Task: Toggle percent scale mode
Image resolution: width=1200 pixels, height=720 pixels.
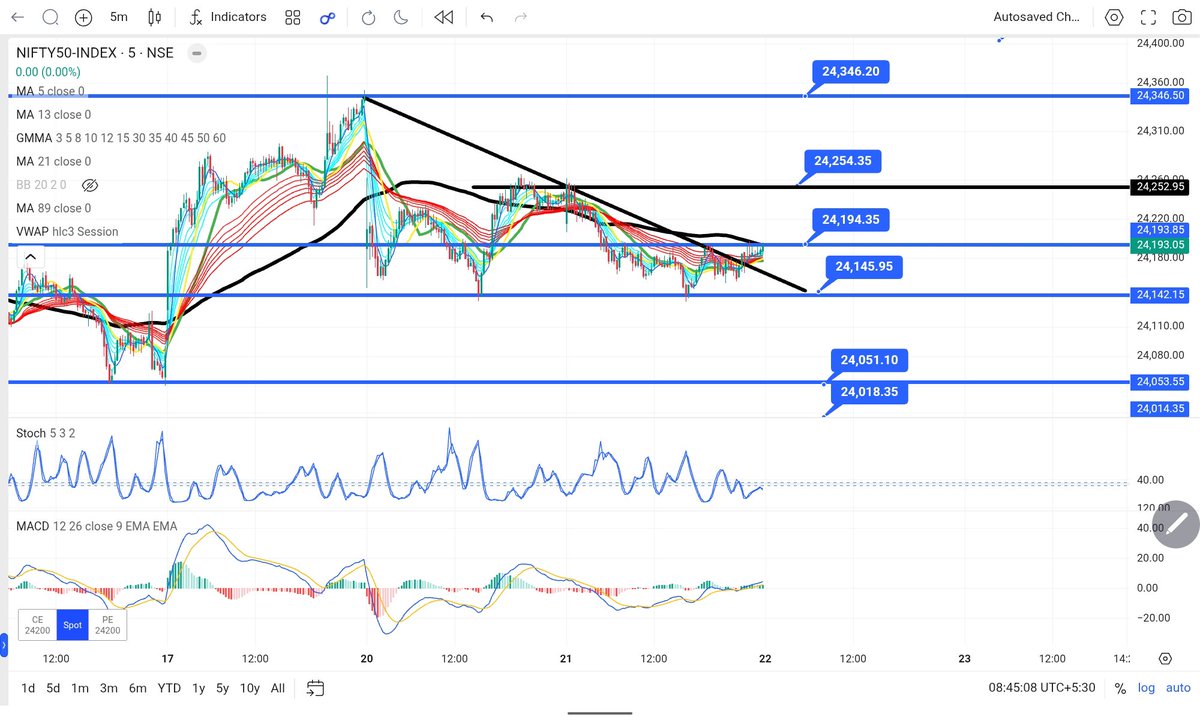Action: pyautogui.click(x=1120, y=689)
